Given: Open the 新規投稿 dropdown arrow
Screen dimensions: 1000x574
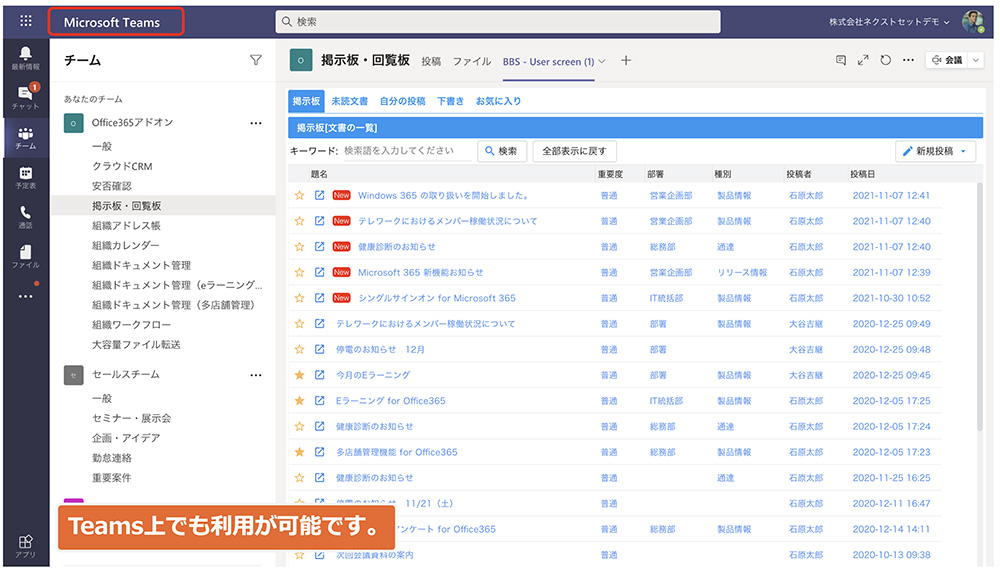Looking at the screenshot, I should [x=963, y=151].
